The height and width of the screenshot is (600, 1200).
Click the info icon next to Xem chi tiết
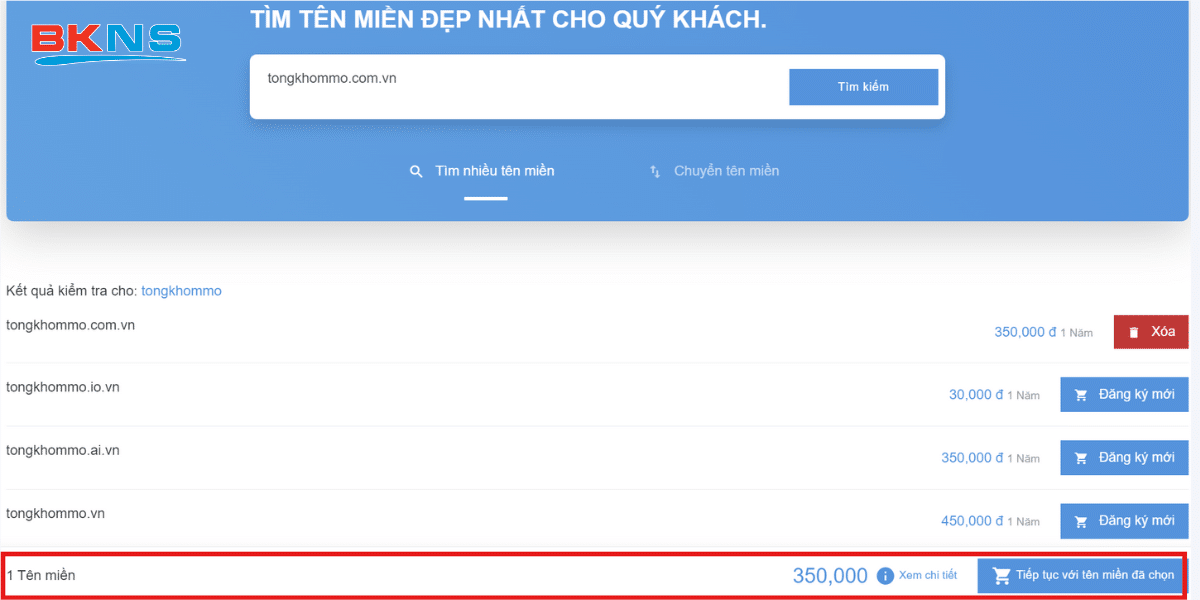[x=885, y=576]
